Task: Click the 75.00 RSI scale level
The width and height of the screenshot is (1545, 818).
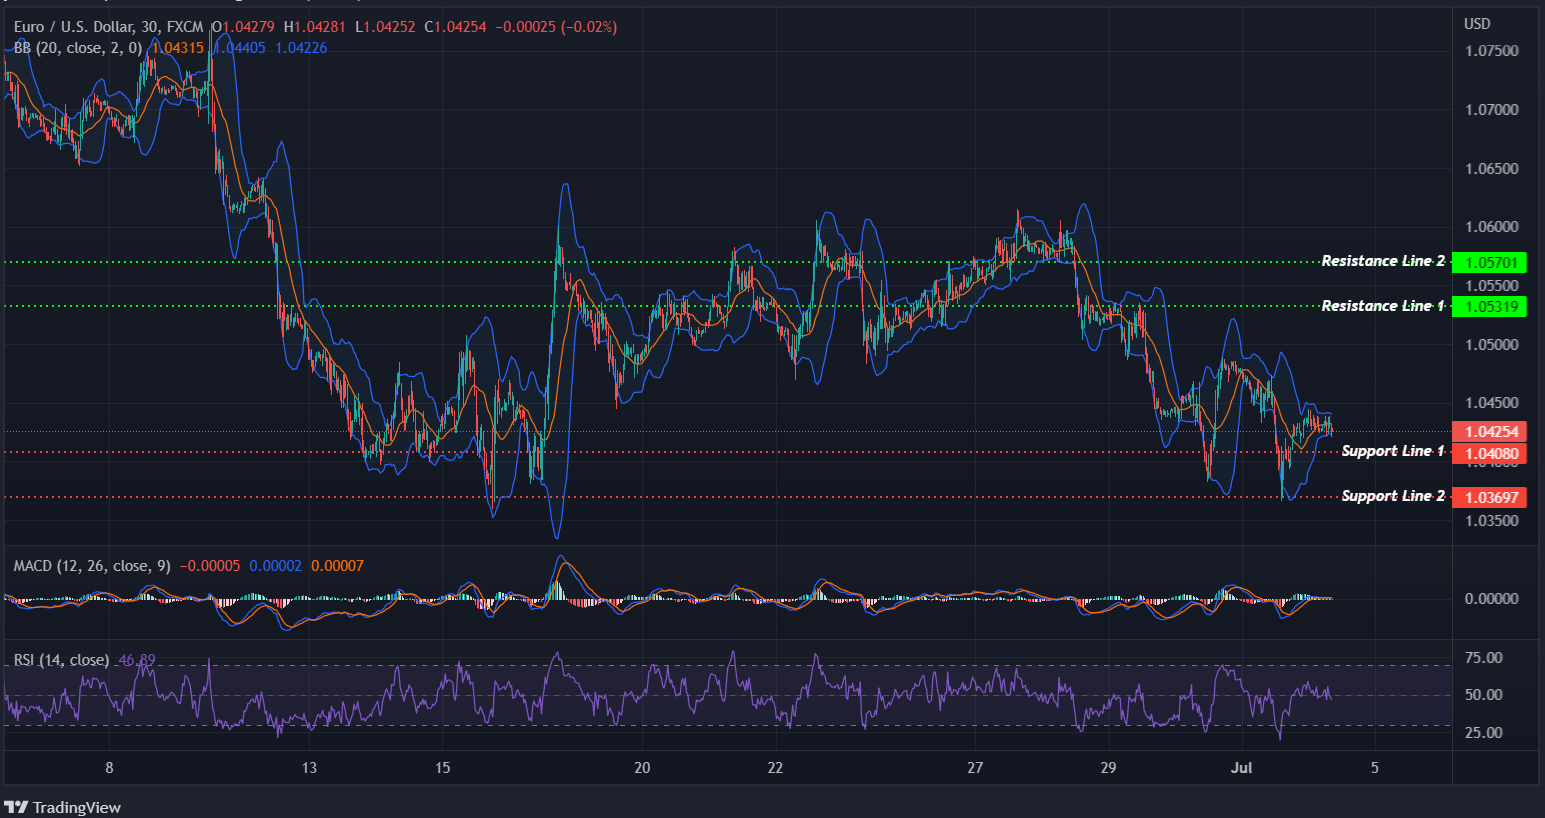Action: click(x=1484, y=657)
